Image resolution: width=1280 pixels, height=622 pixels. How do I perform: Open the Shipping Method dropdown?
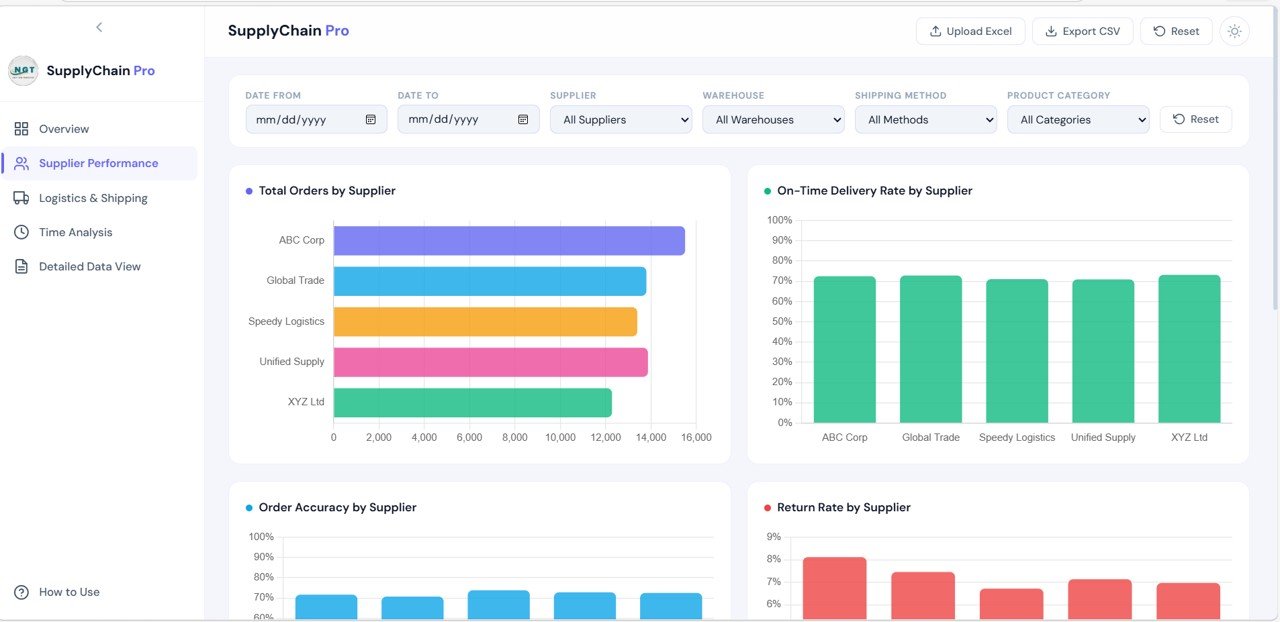925,120
